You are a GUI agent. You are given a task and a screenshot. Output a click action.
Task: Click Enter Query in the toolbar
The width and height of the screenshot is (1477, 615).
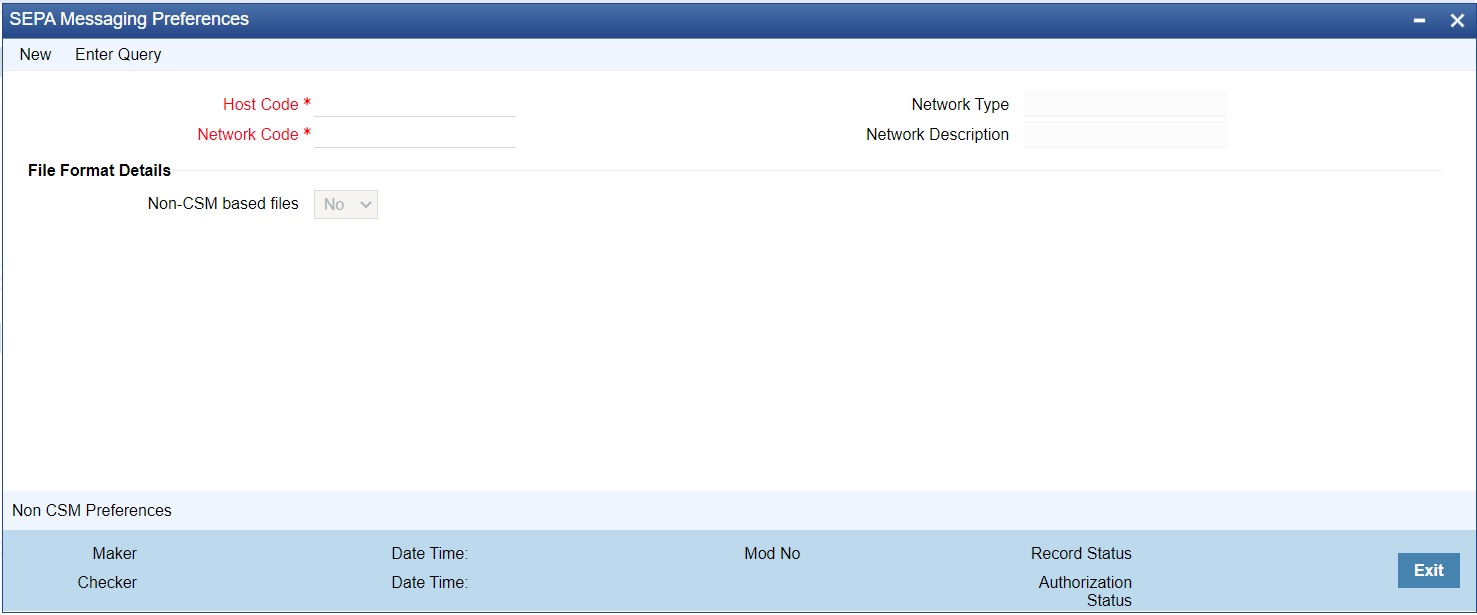[x=118, y=54]
